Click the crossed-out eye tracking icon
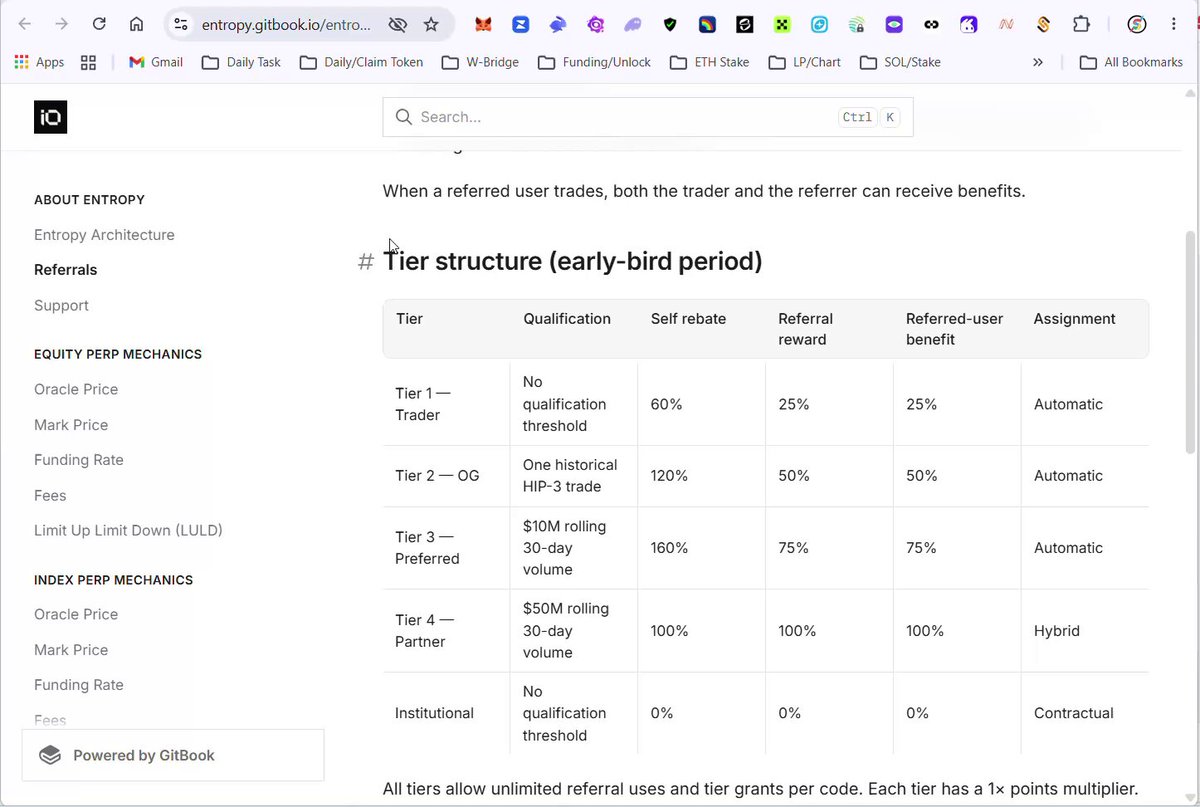The height and width of the screenshot is (807, 1200). pyautogui.click(x=397, y=24)
